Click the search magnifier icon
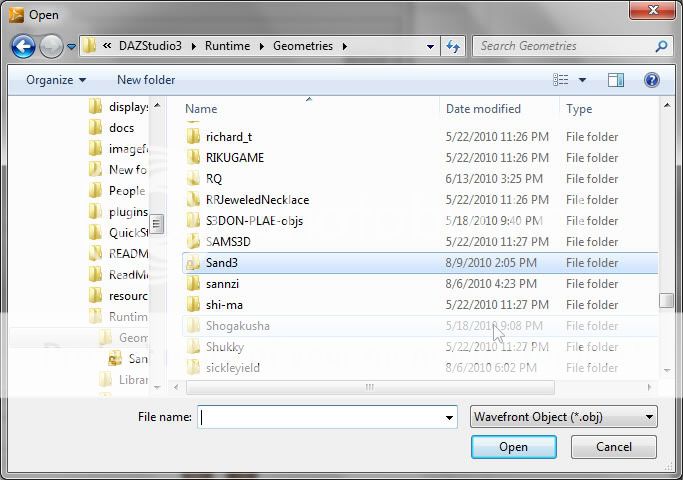 click(x=661, y=46)
